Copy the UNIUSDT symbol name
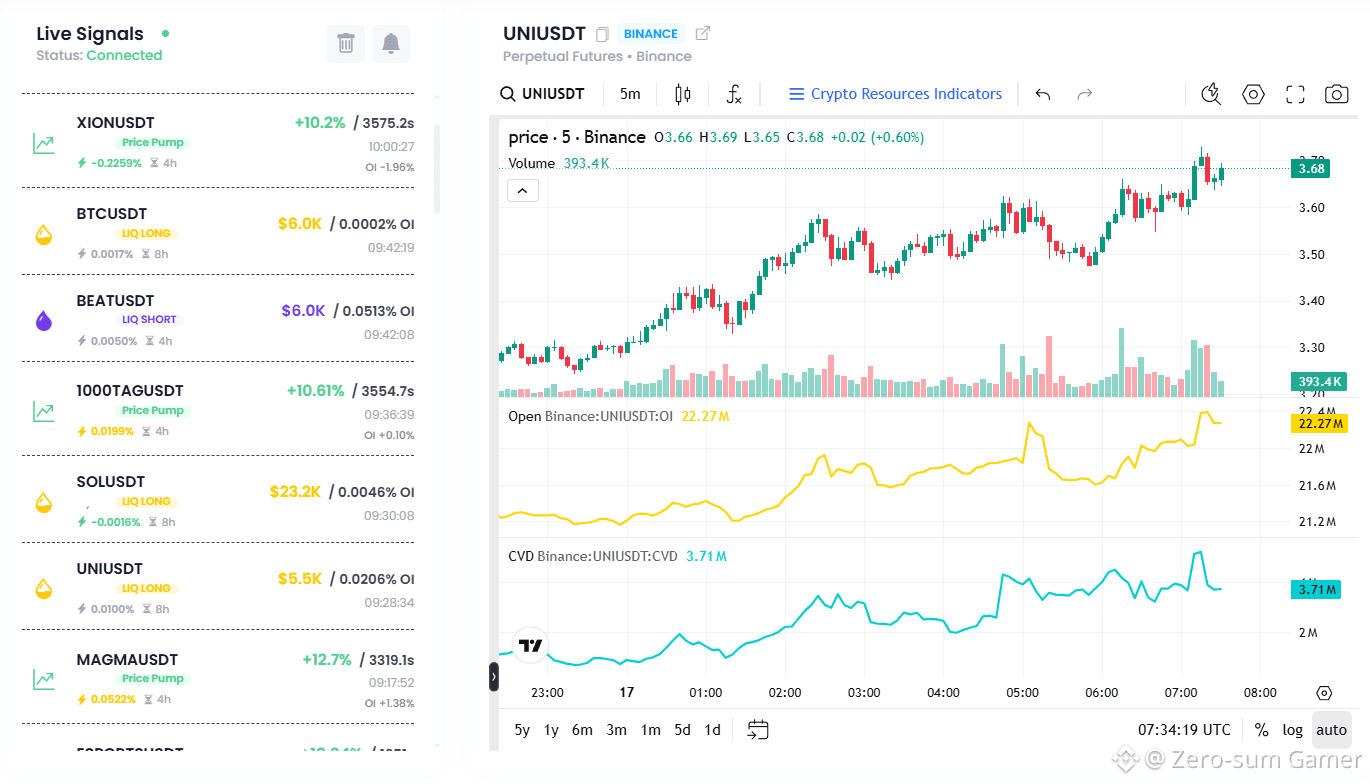This screenshot has height=784, width=1370. [602, 34]
